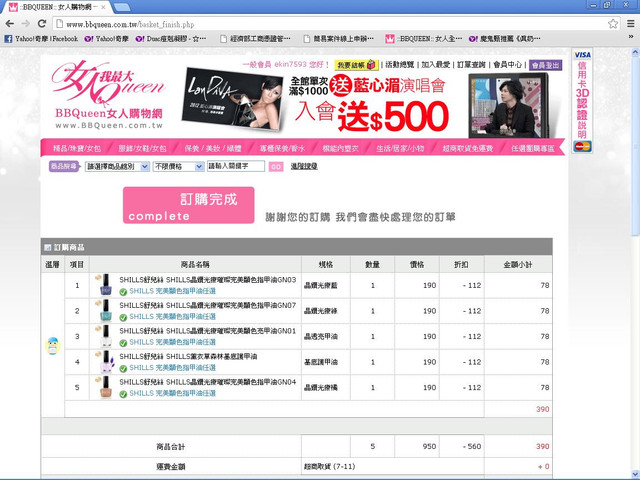
Task: Expand the 不限價格 price dropdown
Action: (178, 166)
